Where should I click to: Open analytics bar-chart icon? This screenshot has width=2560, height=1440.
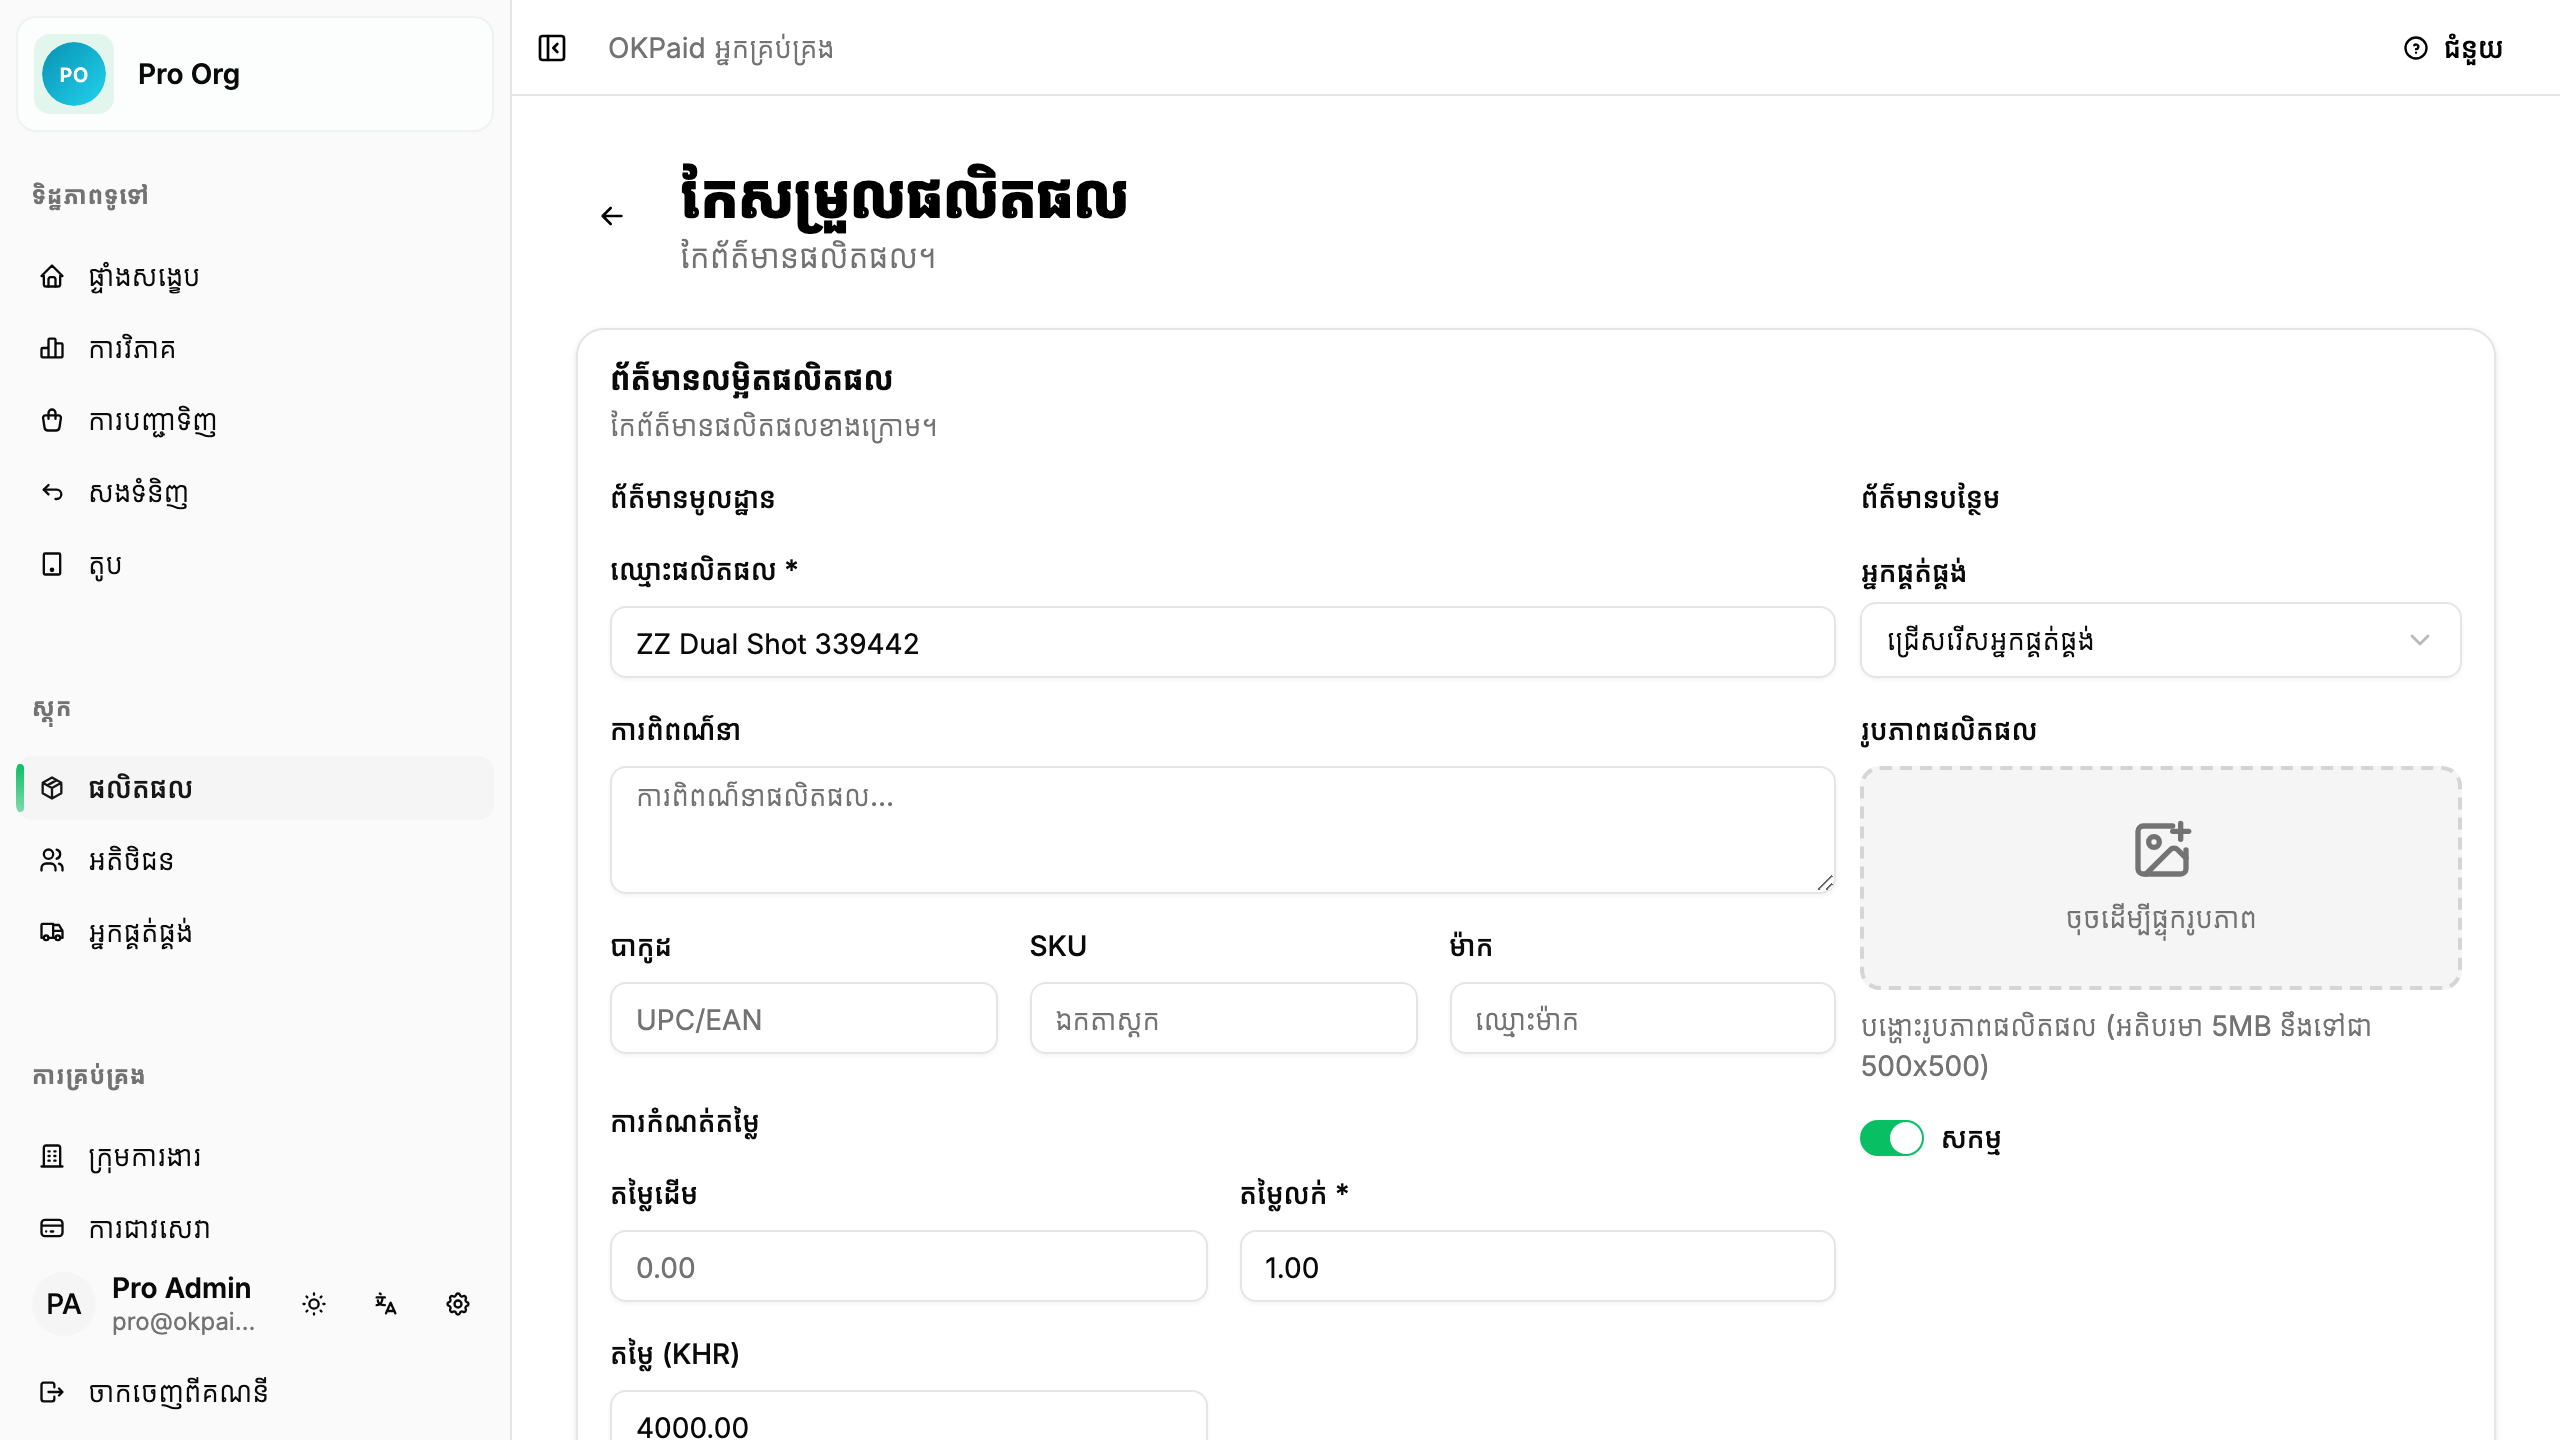point(52,348)
